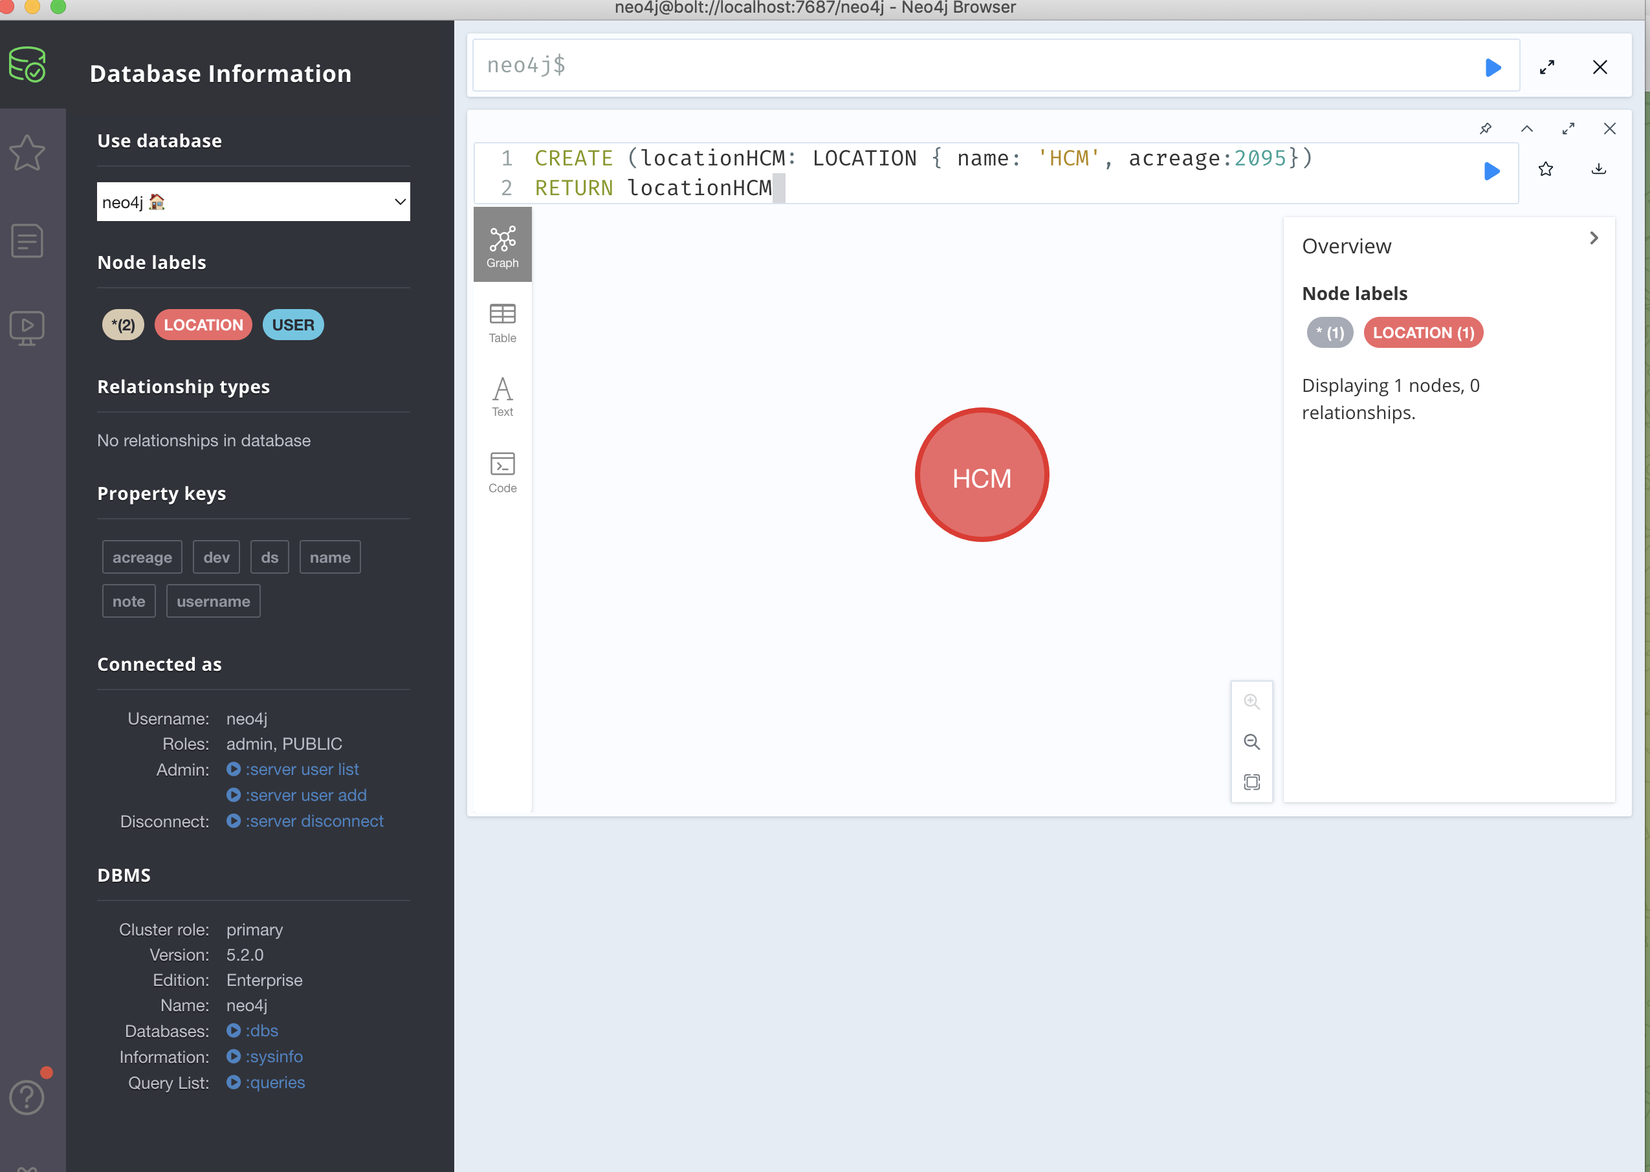This screenshot has width=1650, height=1172.
Task: Rerun the CREATE locationHCM query
Action: (1492, 171)
